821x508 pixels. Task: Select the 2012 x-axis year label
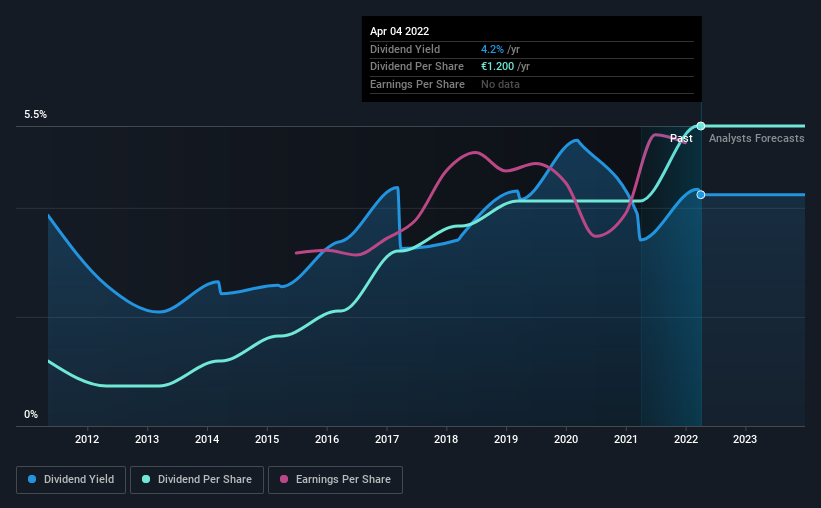[87, 439]
